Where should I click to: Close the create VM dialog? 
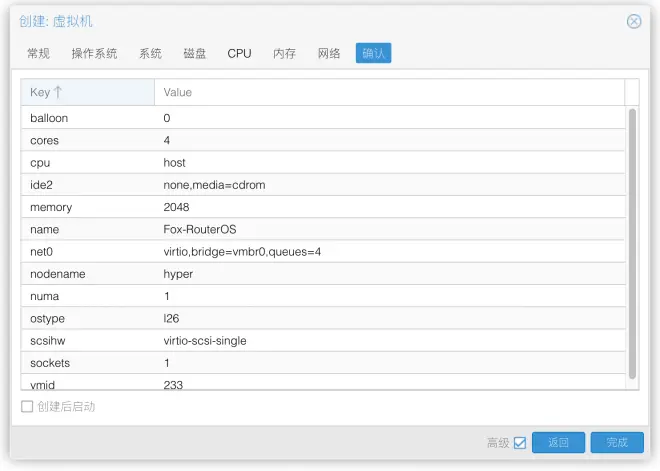pyautogui.click(x=633, y=21)
